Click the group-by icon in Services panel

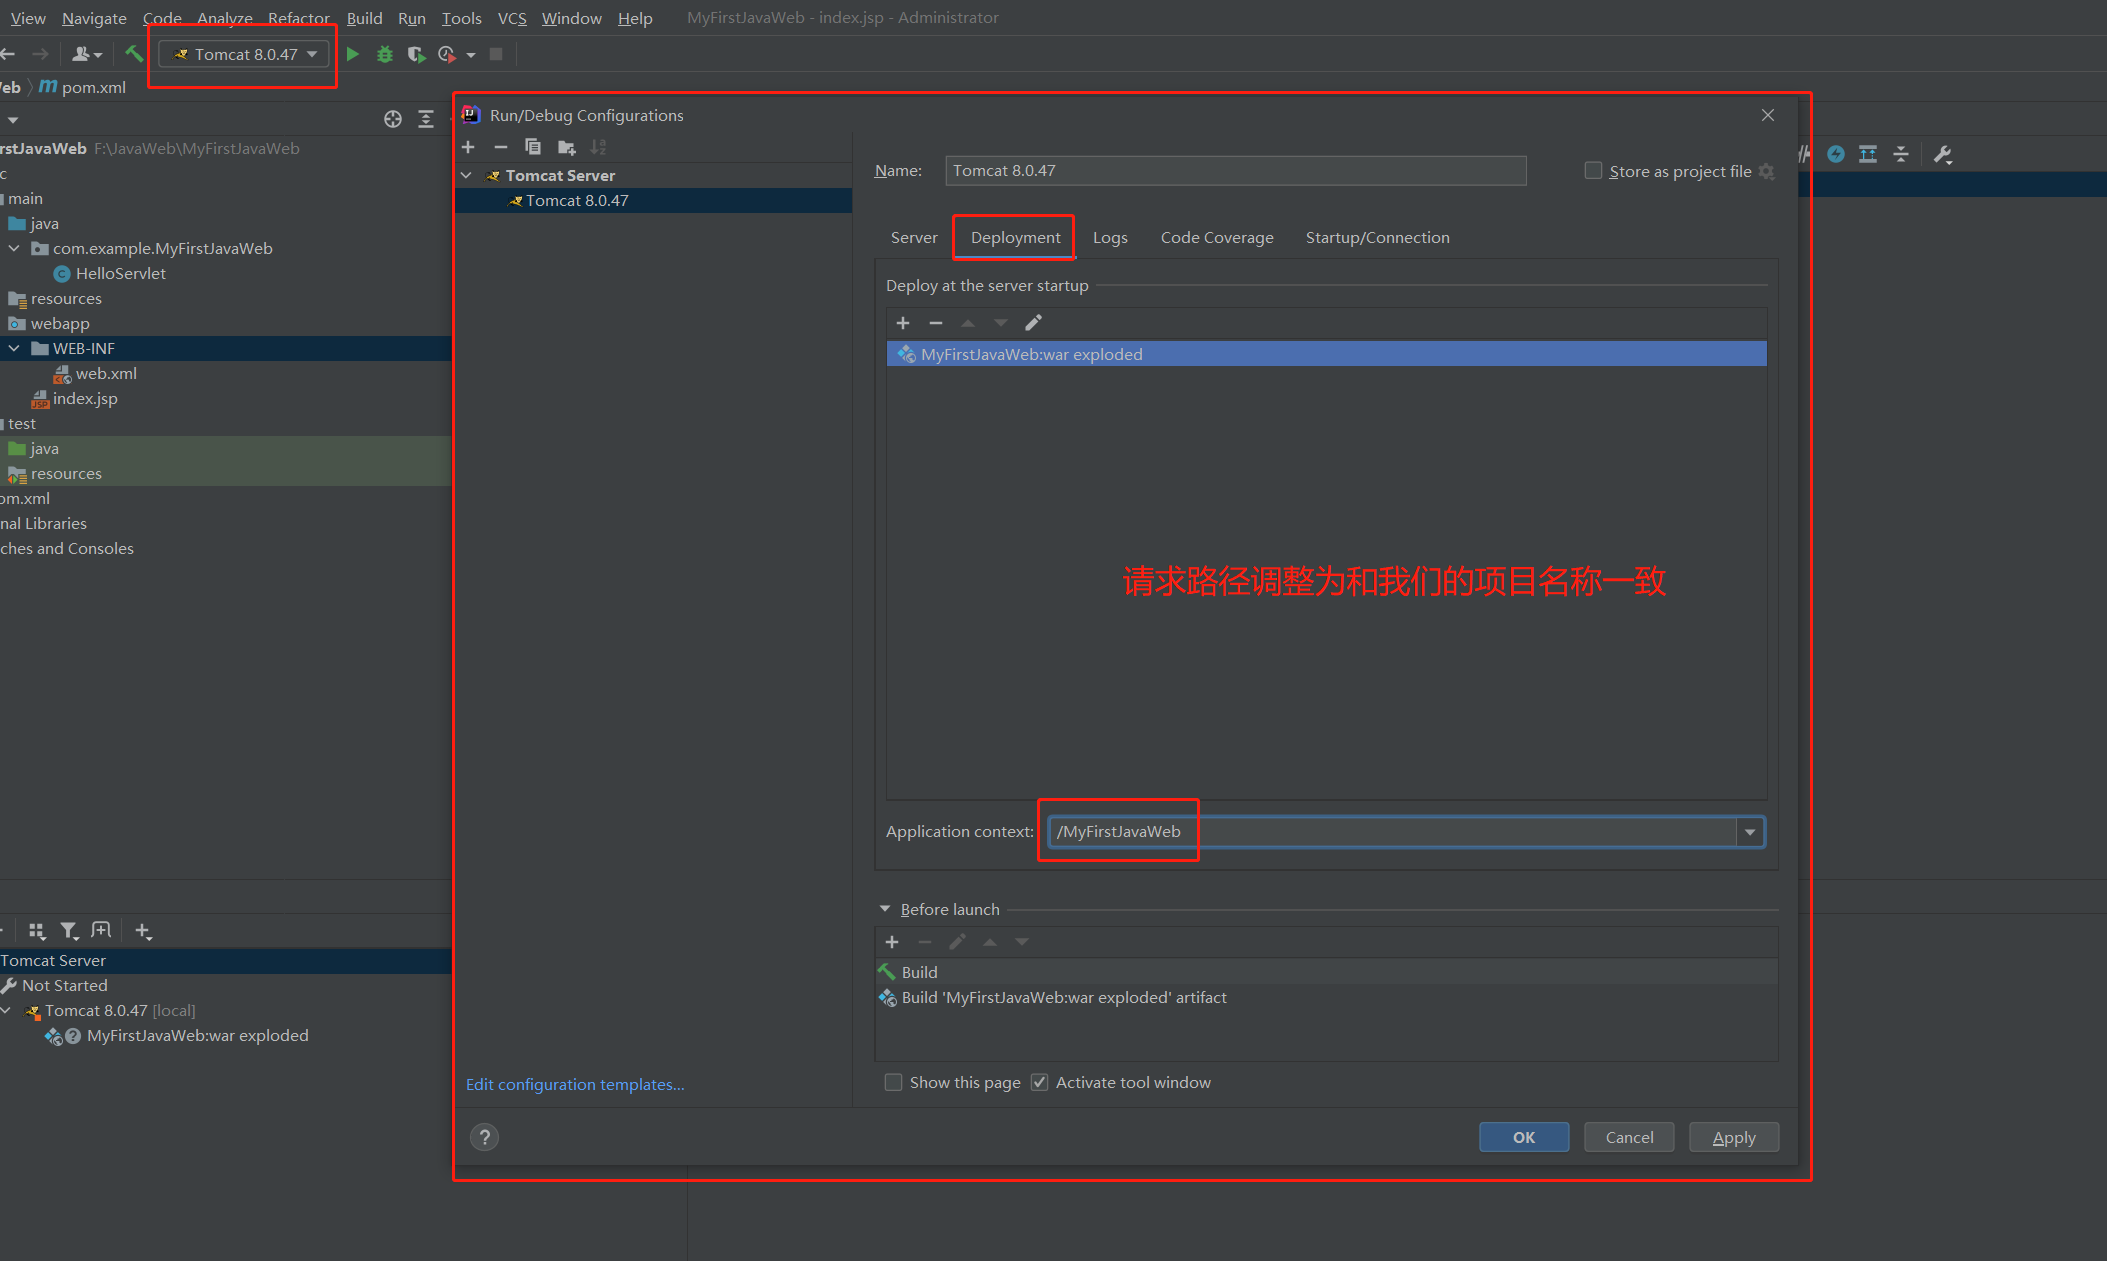click(37, 931)
